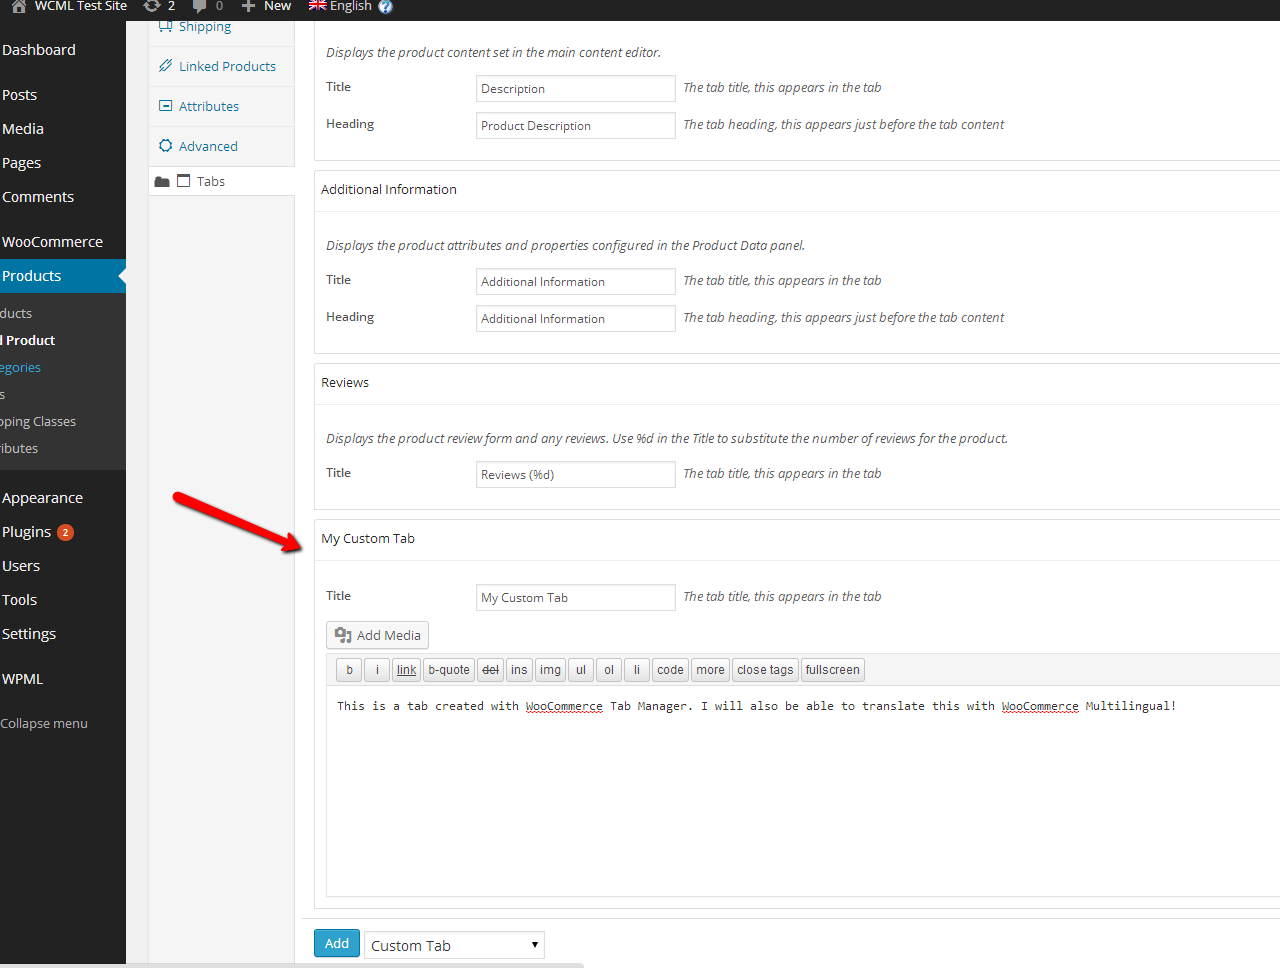Click the Linked Products link icon

166,66
